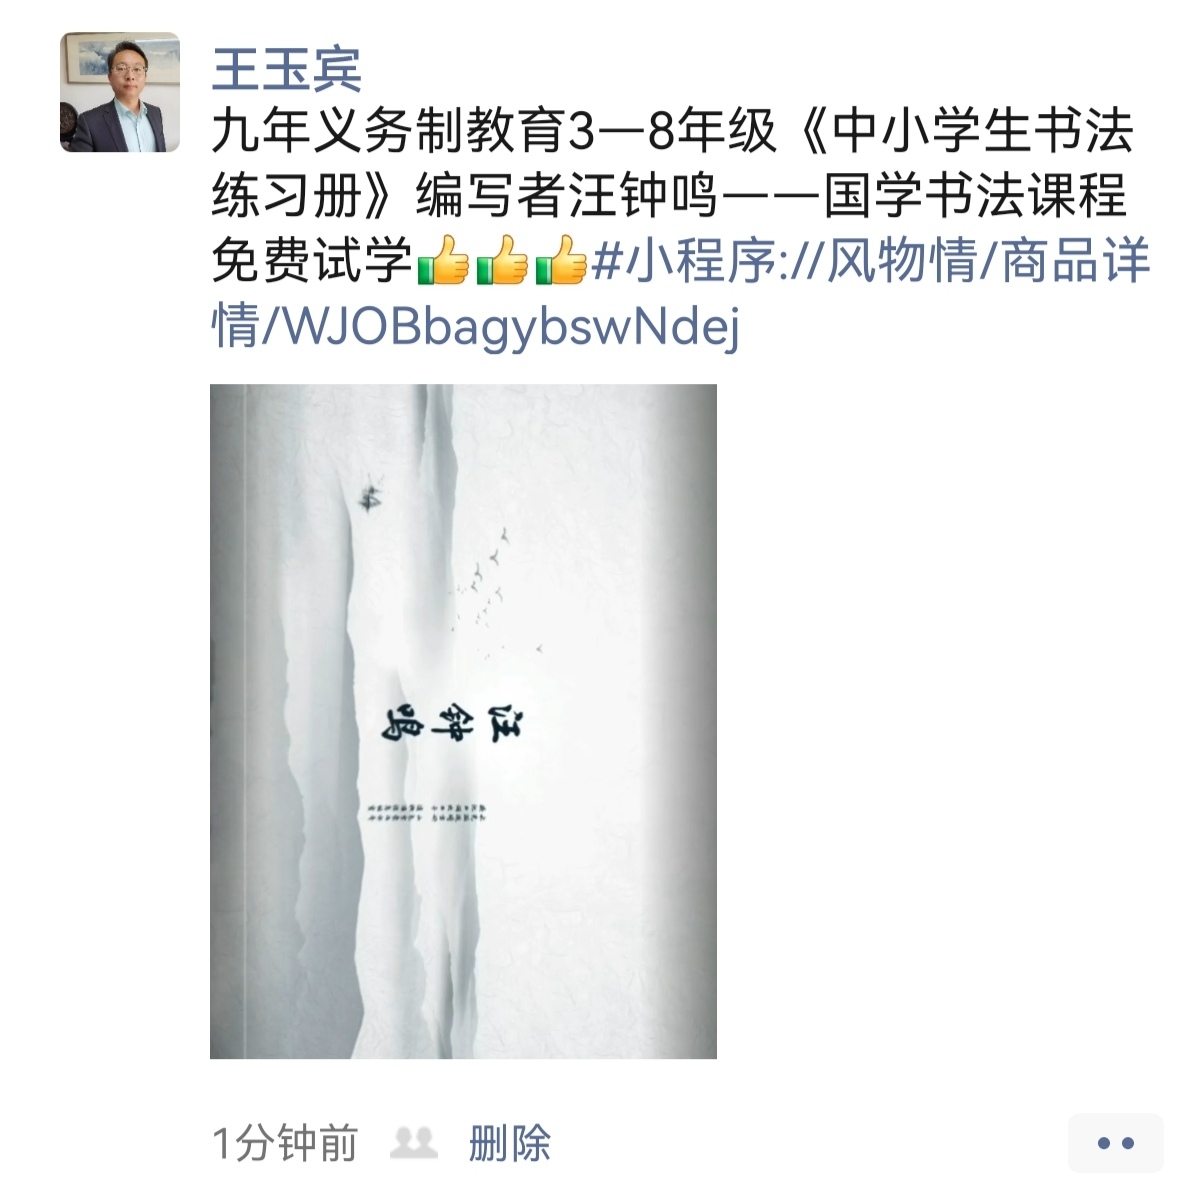Click the text 编写者汪钟鸣
1200x1192 pixels.
click(567, 196)
